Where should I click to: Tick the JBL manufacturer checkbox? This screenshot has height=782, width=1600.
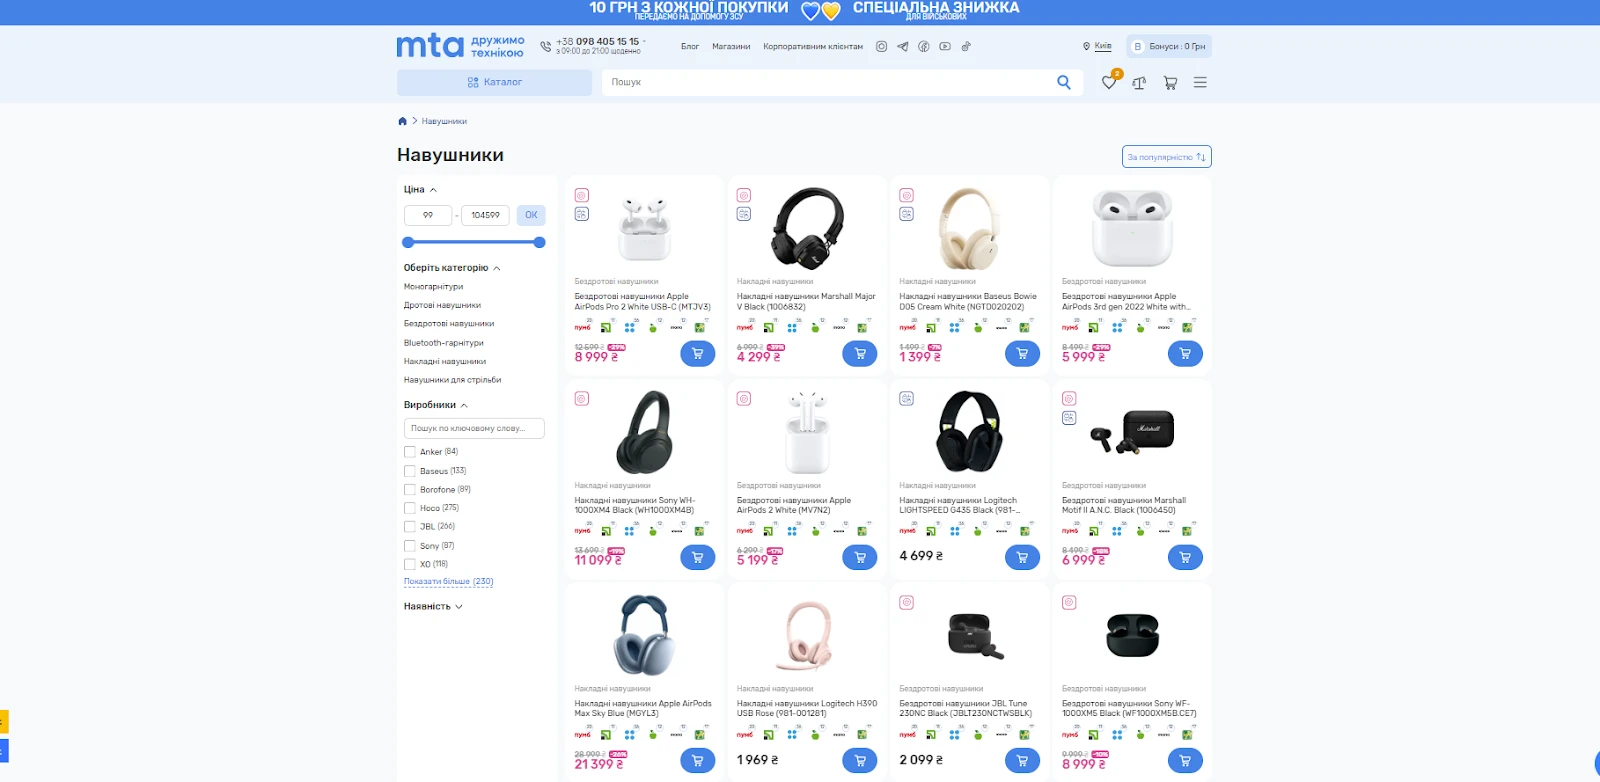point(409,527)
